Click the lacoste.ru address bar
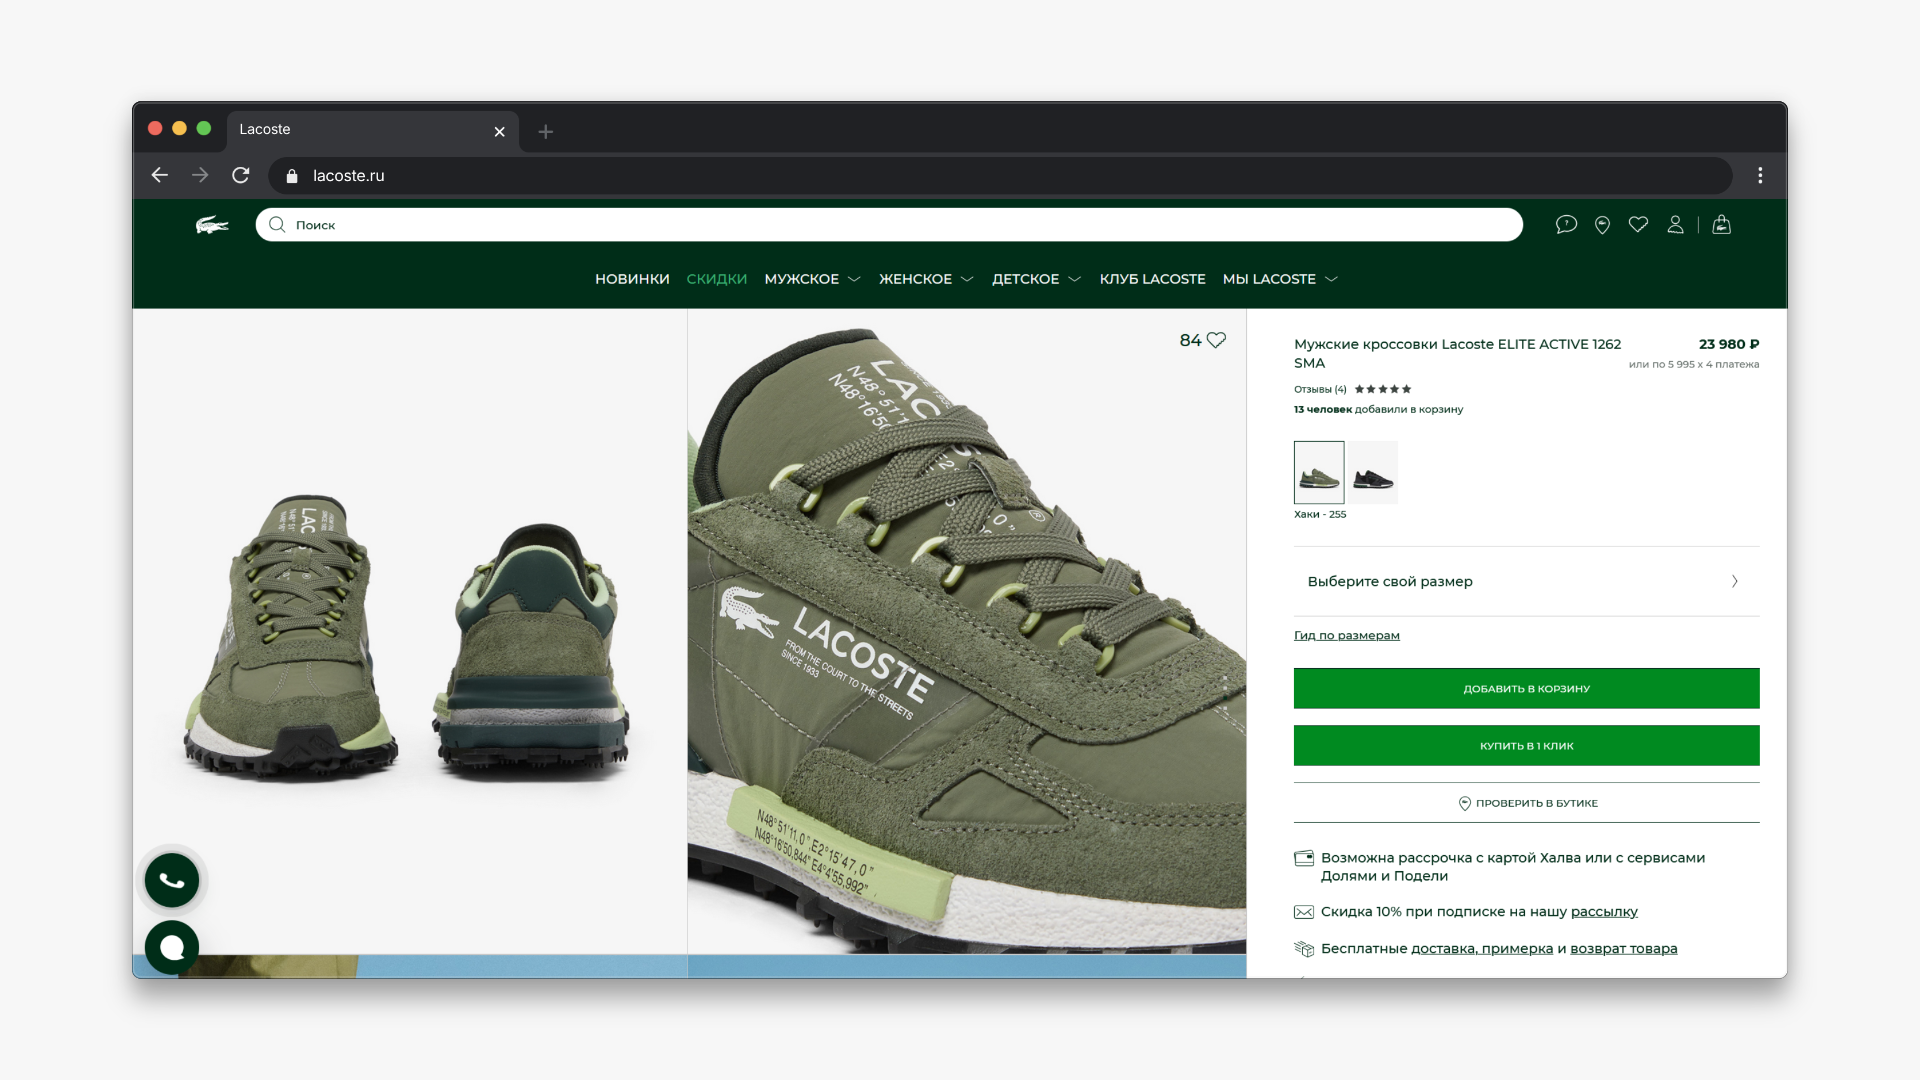 coord(1000,175)
